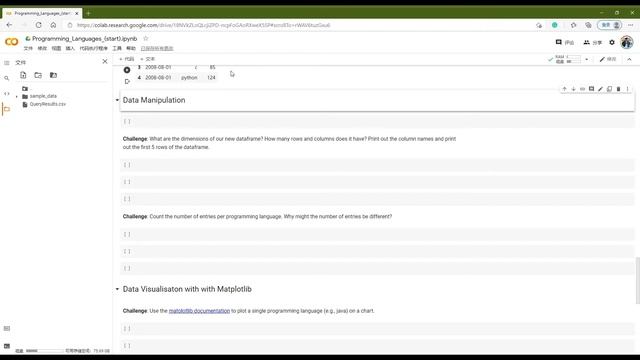Run the current code cell

pos(127,70)
